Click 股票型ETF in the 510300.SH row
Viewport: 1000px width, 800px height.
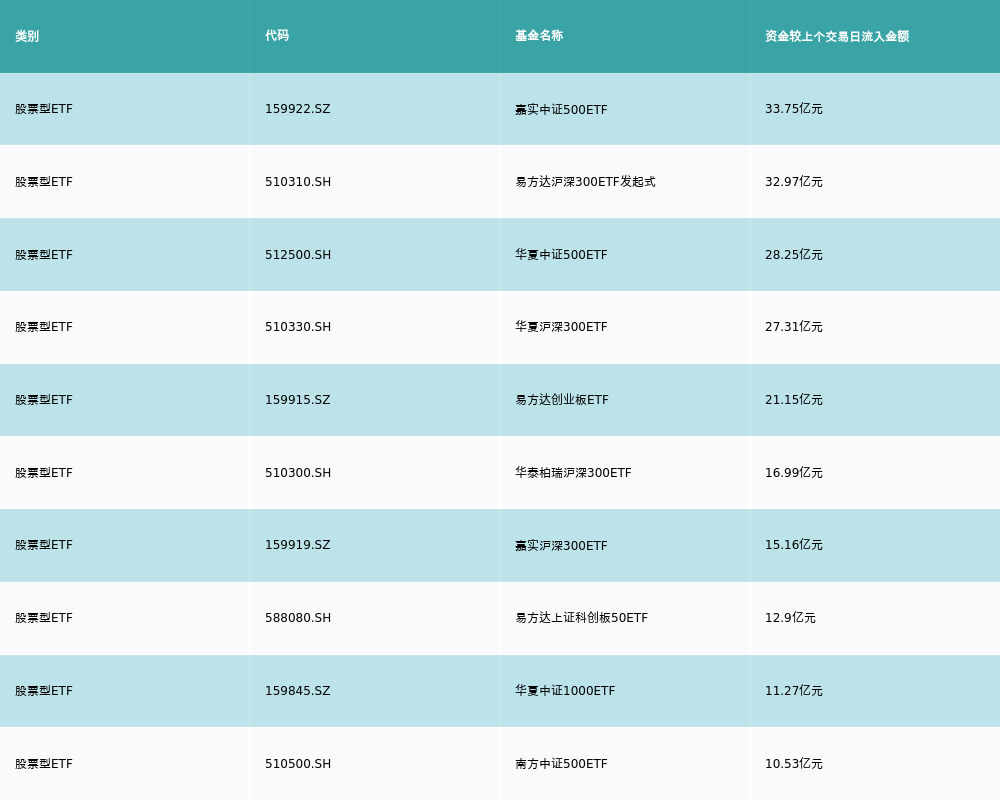coord(44,473)
